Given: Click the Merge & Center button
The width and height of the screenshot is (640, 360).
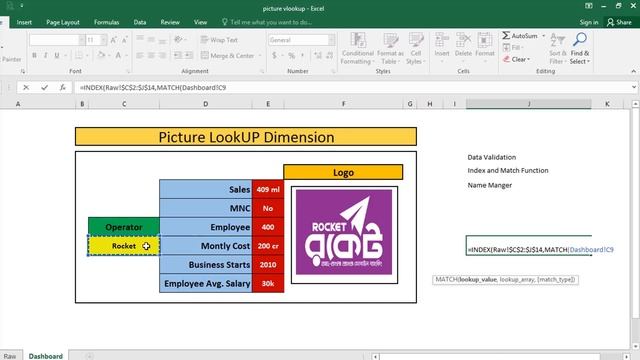Looking at the screenshot, I should pos(228,56).
